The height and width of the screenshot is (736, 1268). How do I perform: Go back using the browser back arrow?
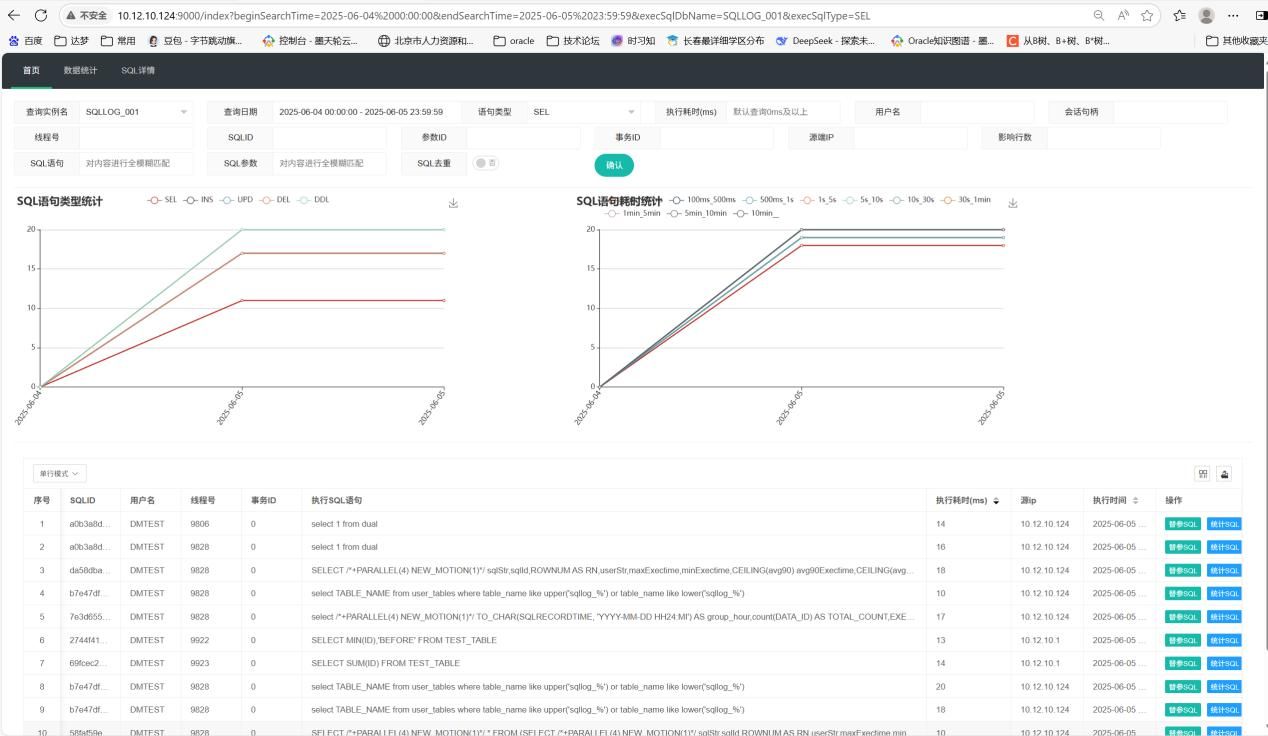(x=14, y=15)
